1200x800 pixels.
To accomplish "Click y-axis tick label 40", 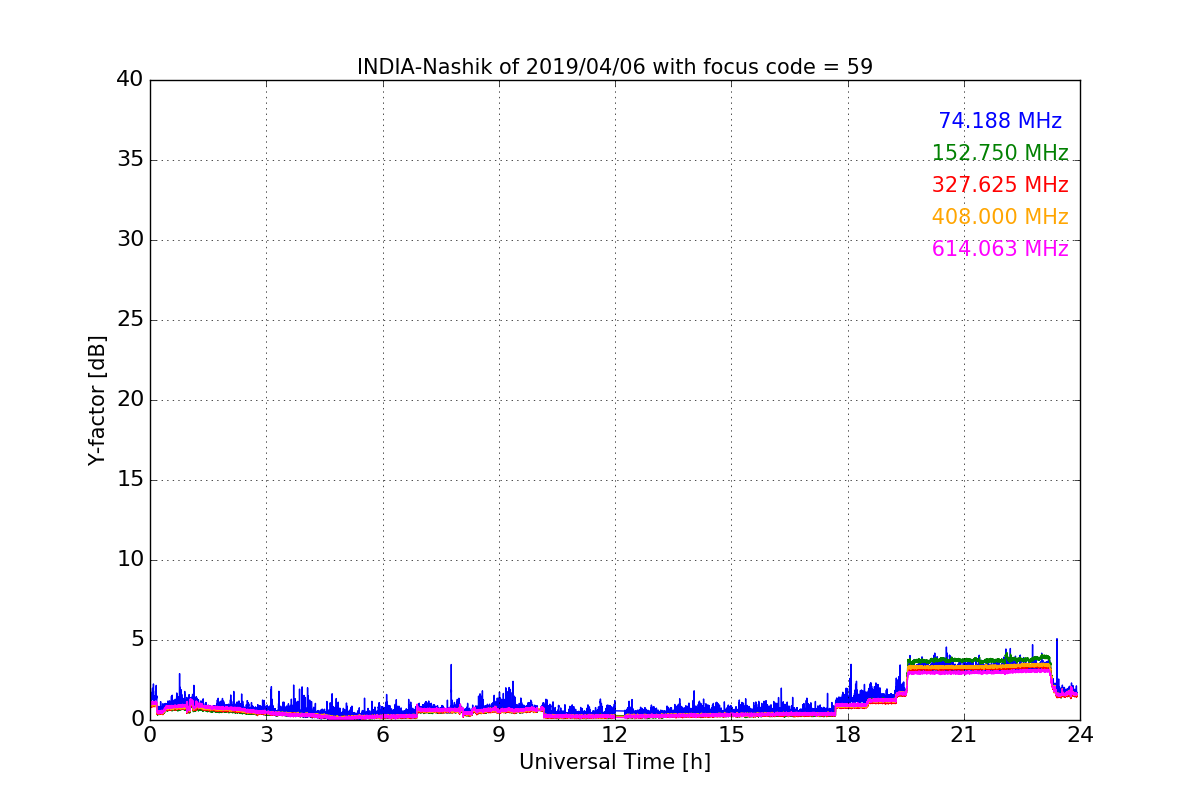I will pos(130,80).
